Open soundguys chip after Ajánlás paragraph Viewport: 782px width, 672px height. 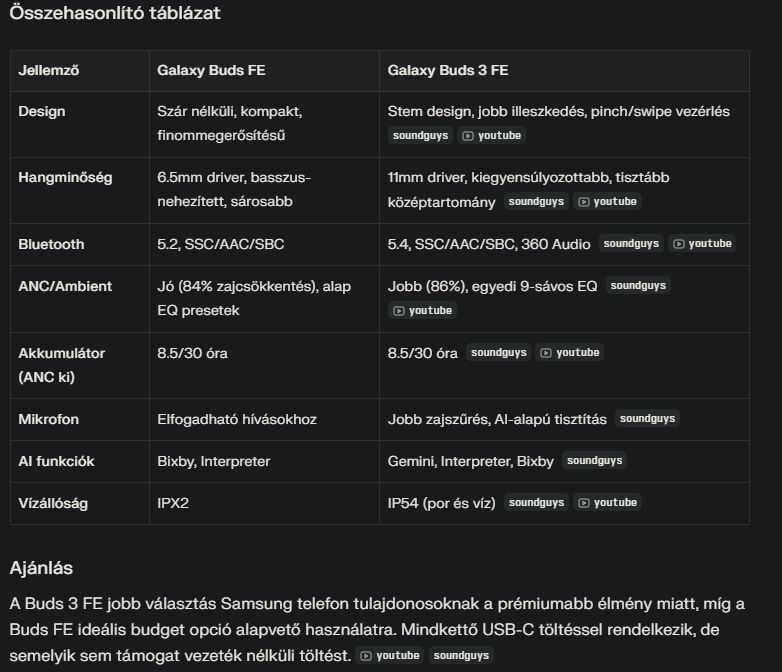[461, 655]
